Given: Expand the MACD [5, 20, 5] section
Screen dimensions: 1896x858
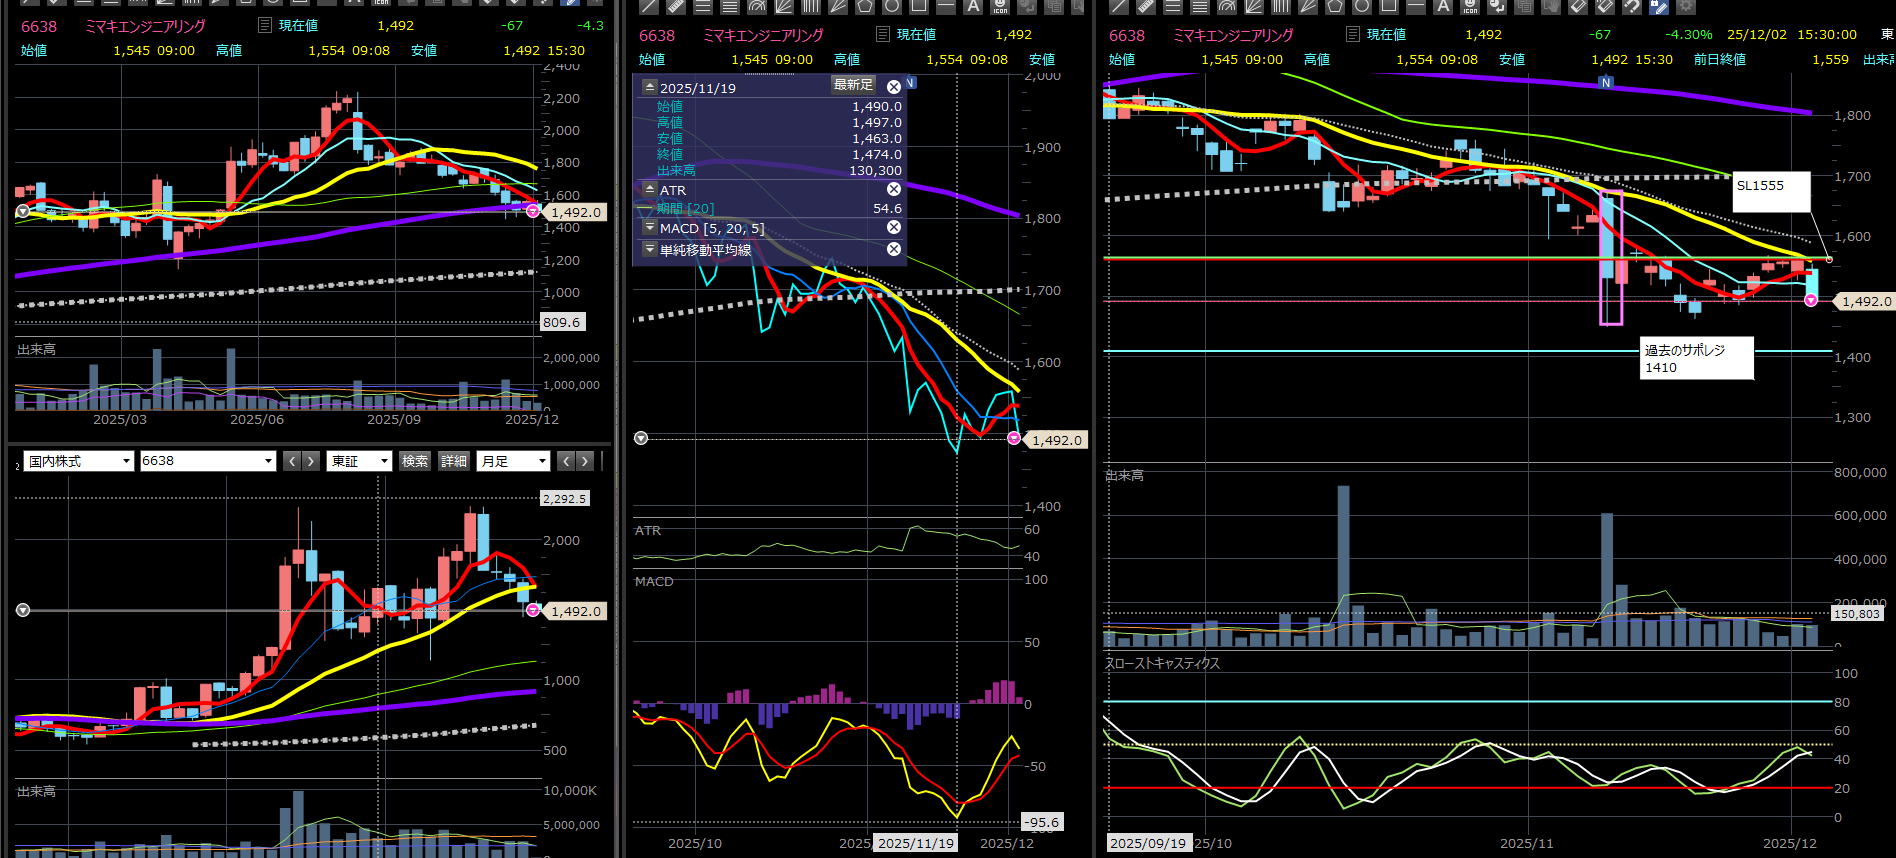Looking at the screenshot, I should point(650,228).
